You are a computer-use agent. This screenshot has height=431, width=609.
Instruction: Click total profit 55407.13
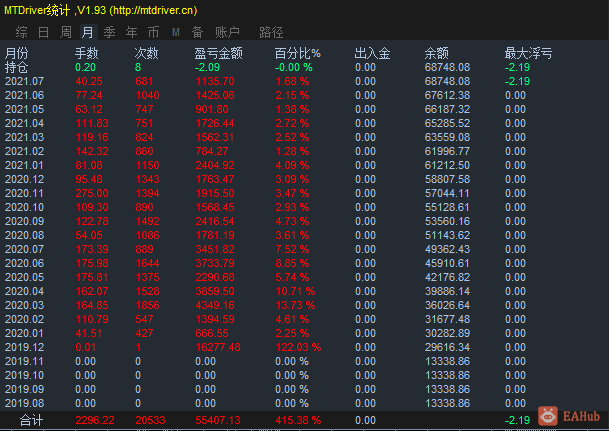pos(218,420)
